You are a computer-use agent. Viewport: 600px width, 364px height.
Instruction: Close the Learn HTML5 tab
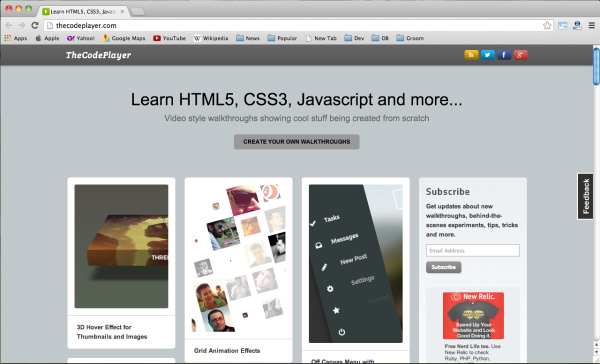pos(122,11)
